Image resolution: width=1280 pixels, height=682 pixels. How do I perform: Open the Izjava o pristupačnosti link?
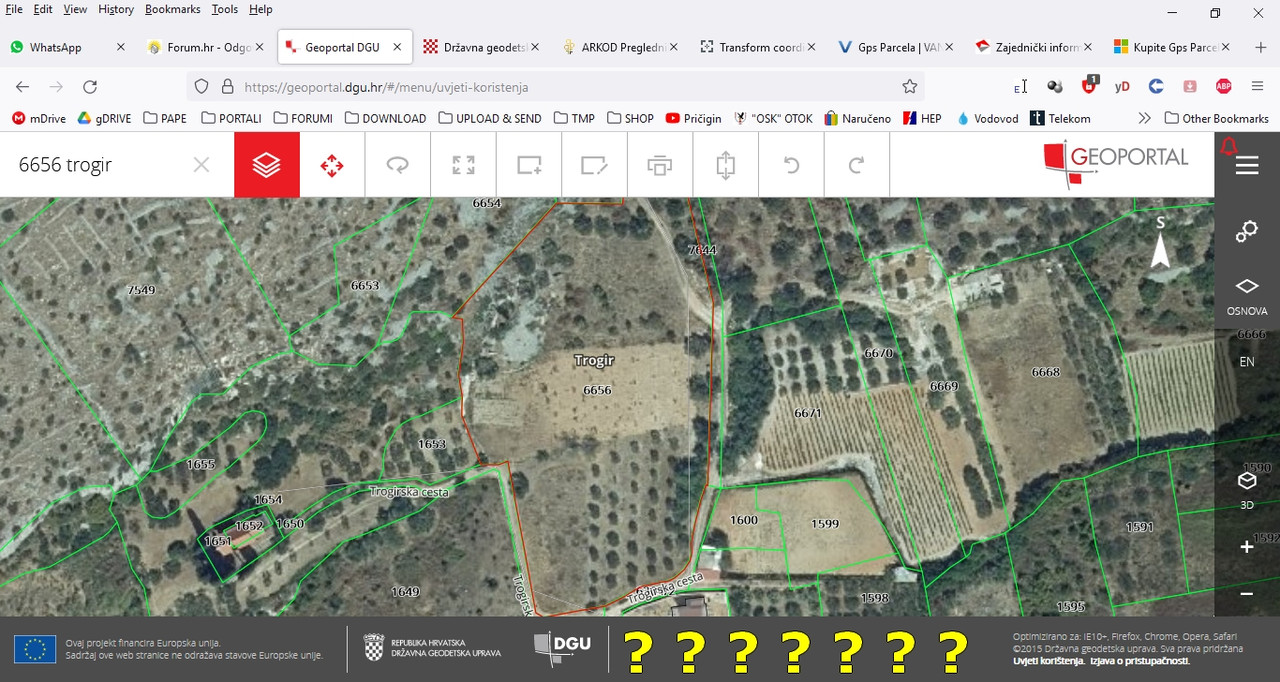click(x=1140, y=661)
